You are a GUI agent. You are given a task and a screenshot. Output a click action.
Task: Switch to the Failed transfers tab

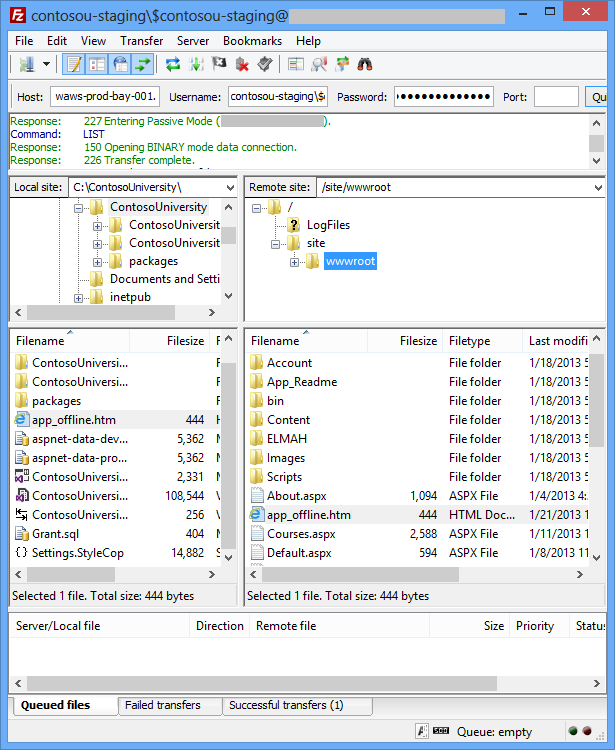coord(163,705)
